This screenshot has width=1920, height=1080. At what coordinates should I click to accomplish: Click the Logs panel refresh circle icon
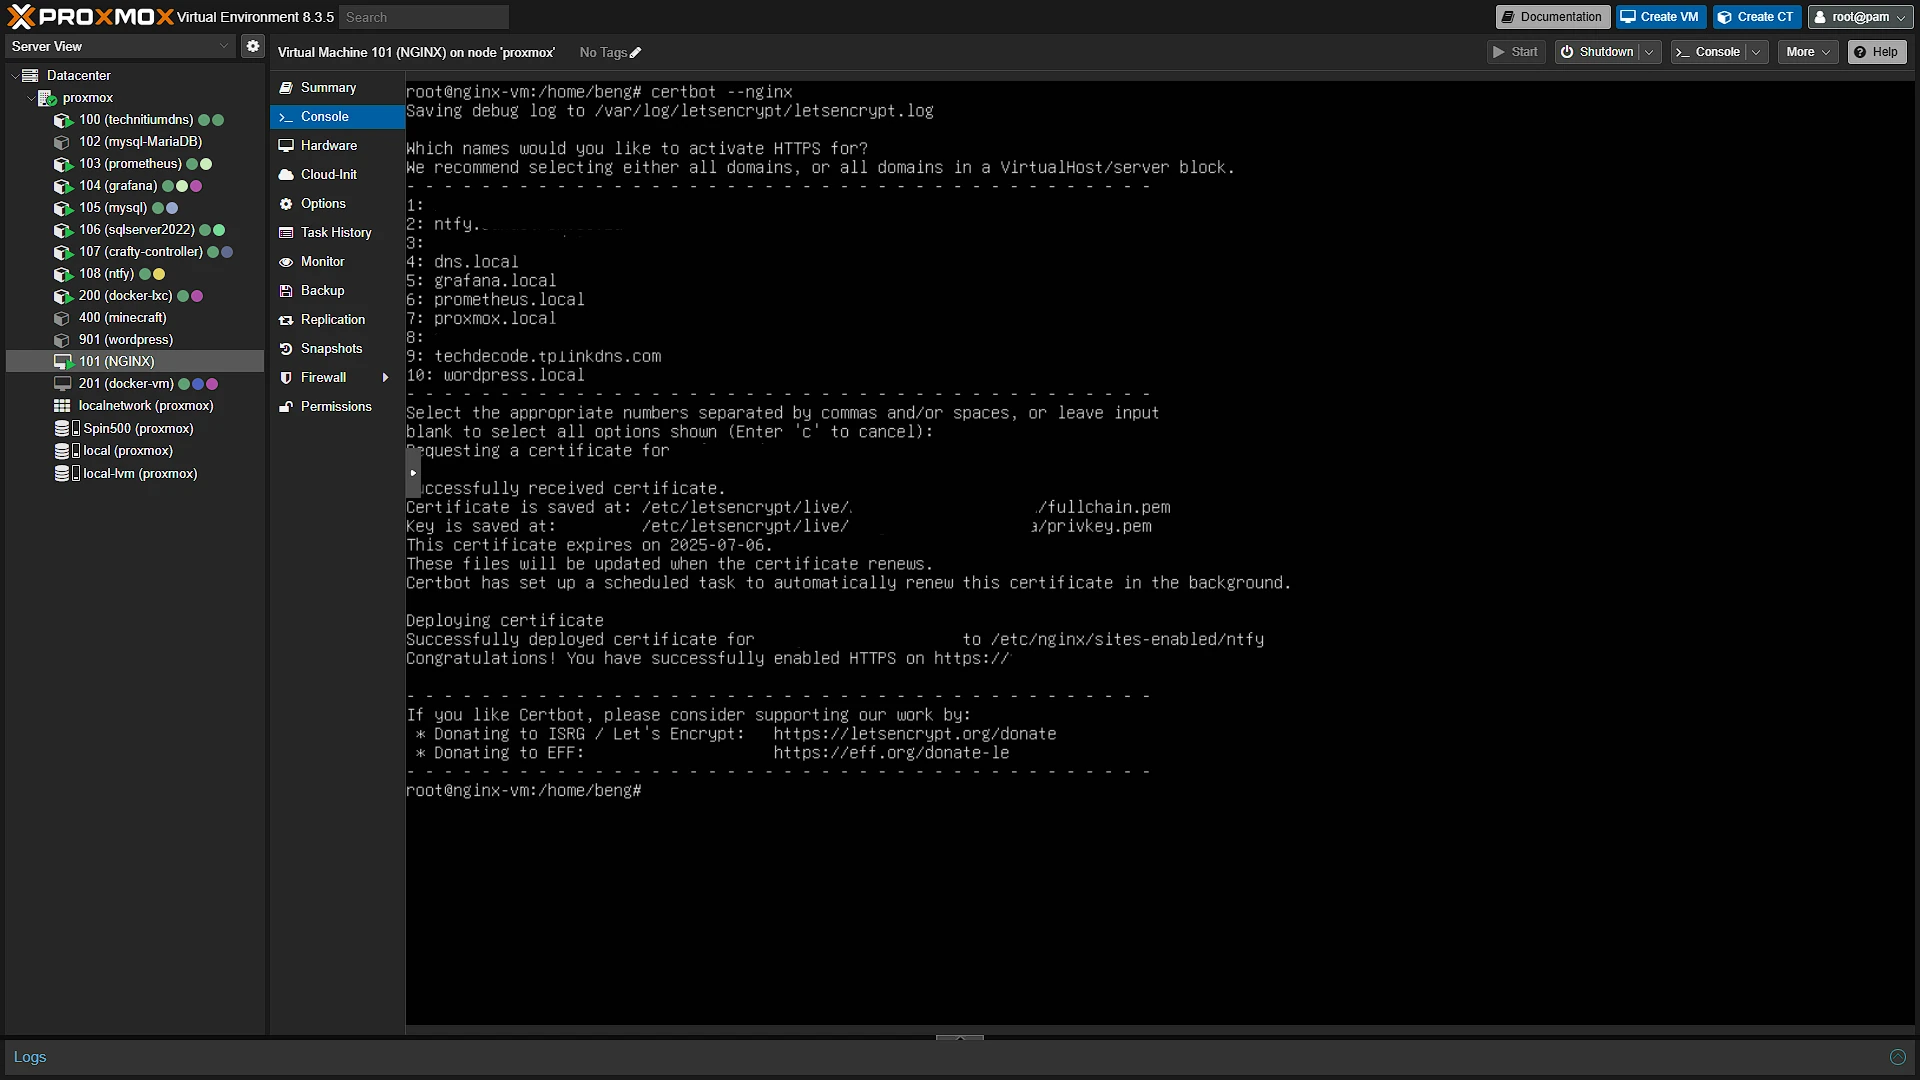point(1897,1057)
